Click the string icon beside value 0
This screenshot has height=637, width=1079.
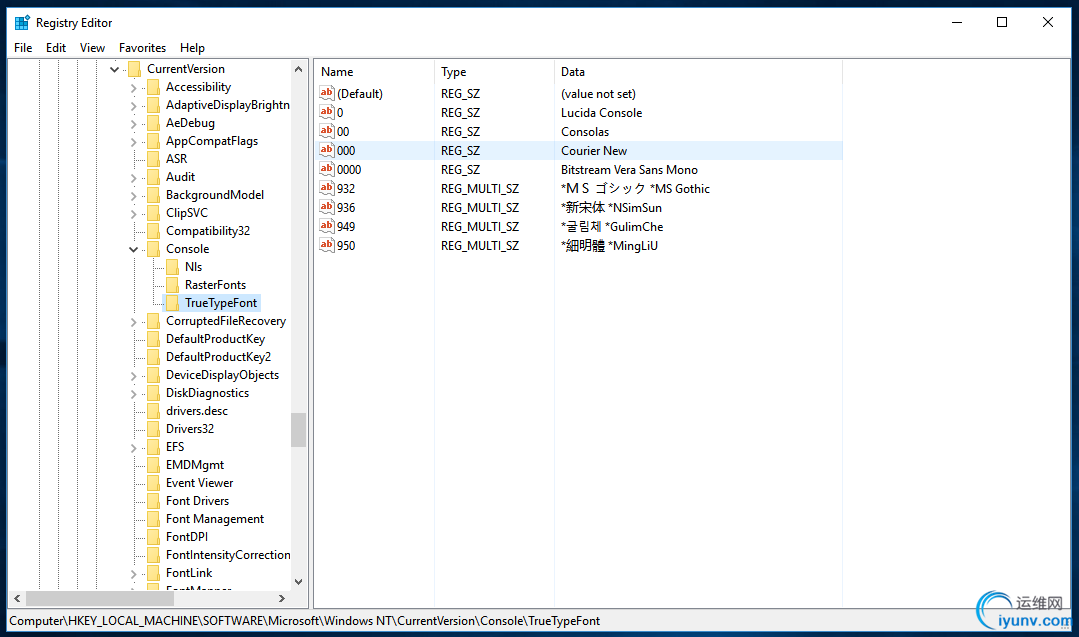click(x=327, y=112)
